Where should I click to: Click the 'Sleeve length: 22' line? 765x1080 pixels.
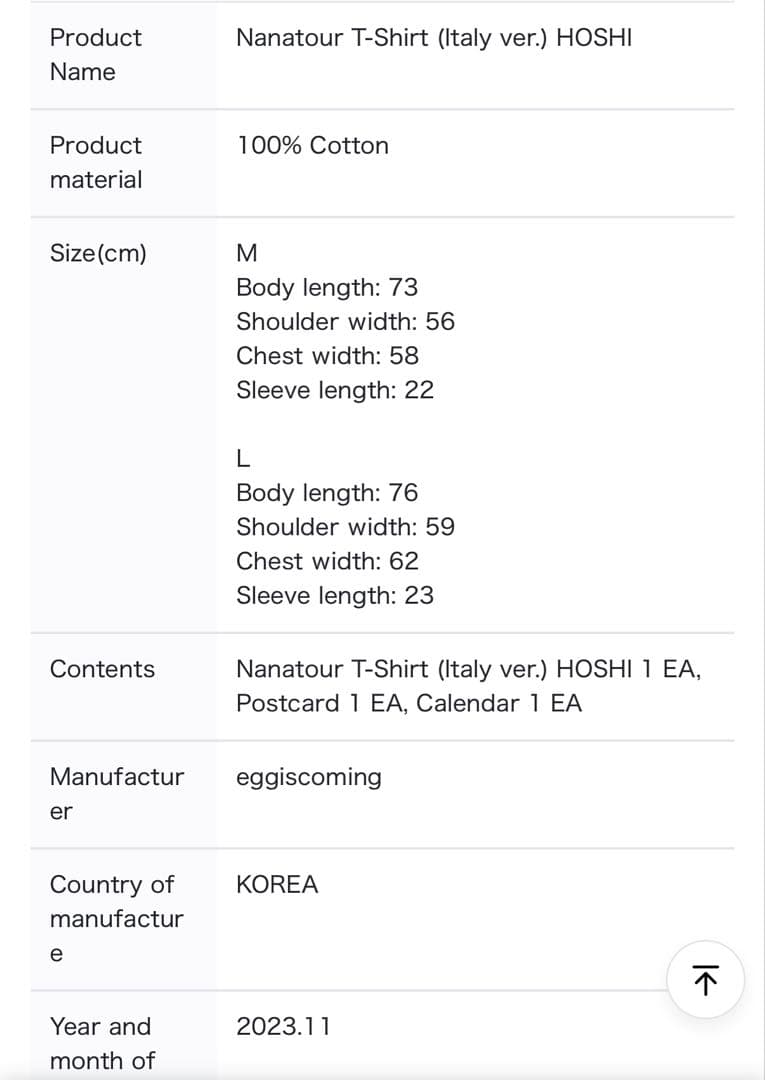coord(335,390)
